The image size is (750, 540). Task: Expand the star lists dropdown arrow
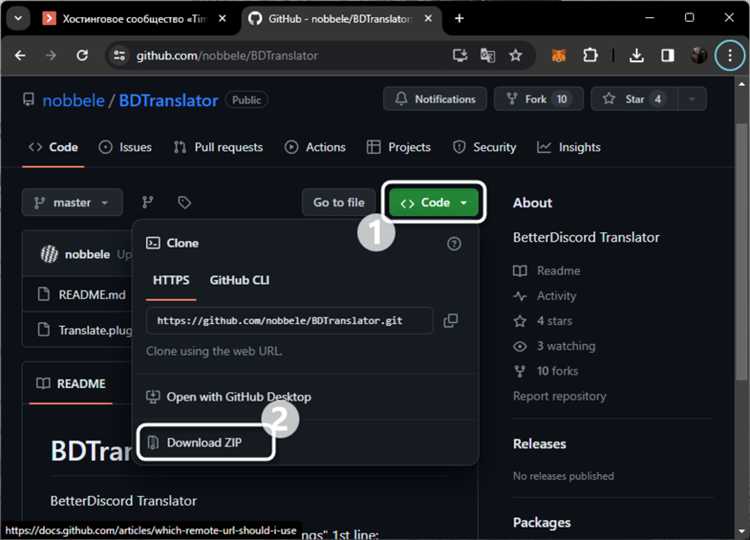(692, 99)
